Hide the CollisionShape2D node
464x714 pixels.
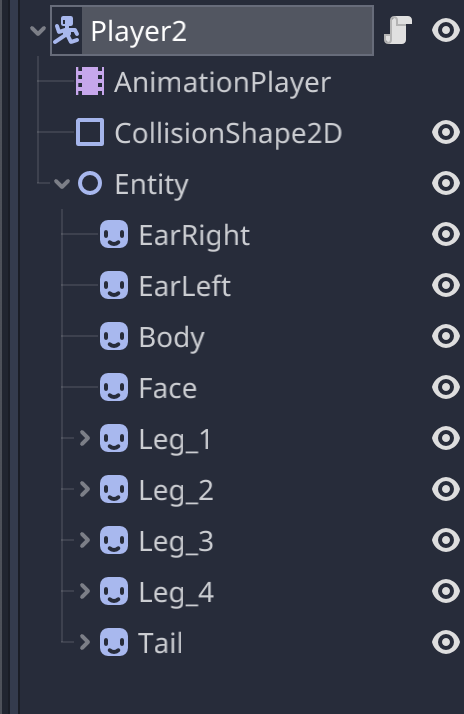coord(446,133)
